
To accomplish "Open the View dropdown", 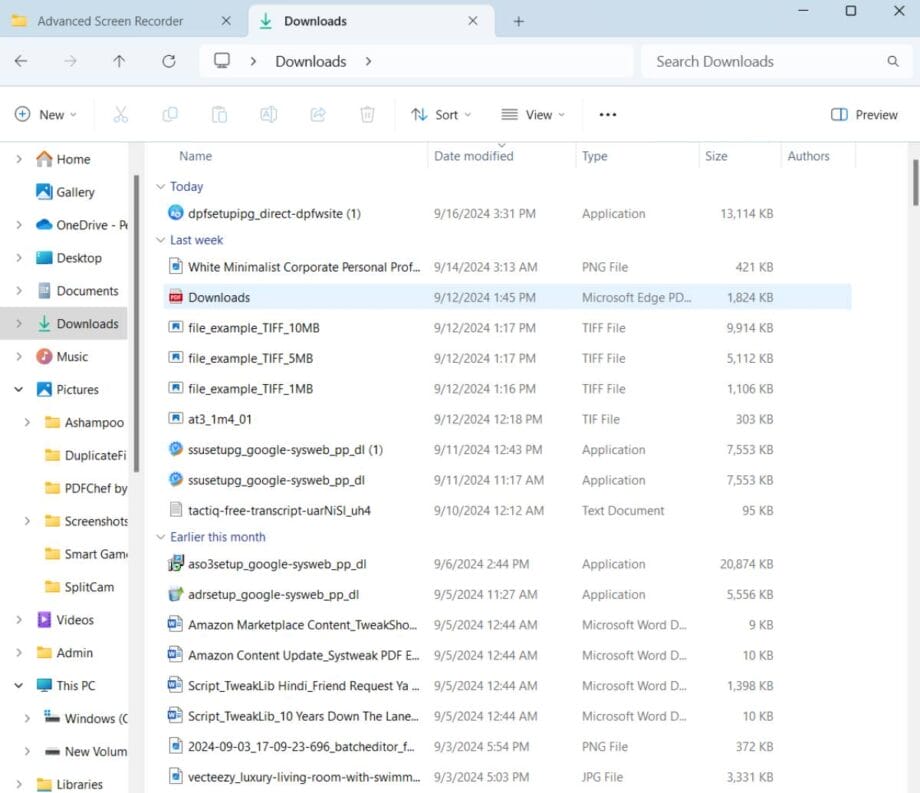I will pyautogui.click(x=533, y=114).
